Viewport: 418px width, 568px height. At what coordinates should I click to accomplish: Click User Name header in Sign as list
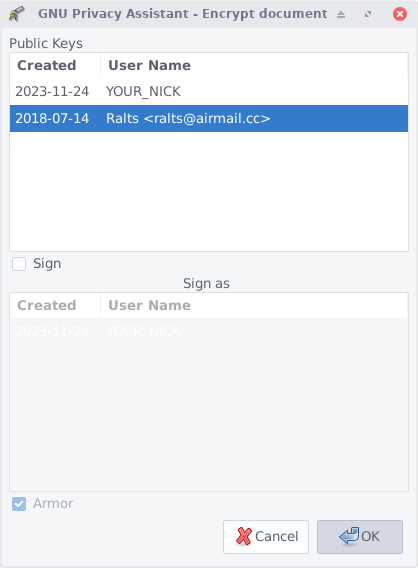tap(254, 305)
